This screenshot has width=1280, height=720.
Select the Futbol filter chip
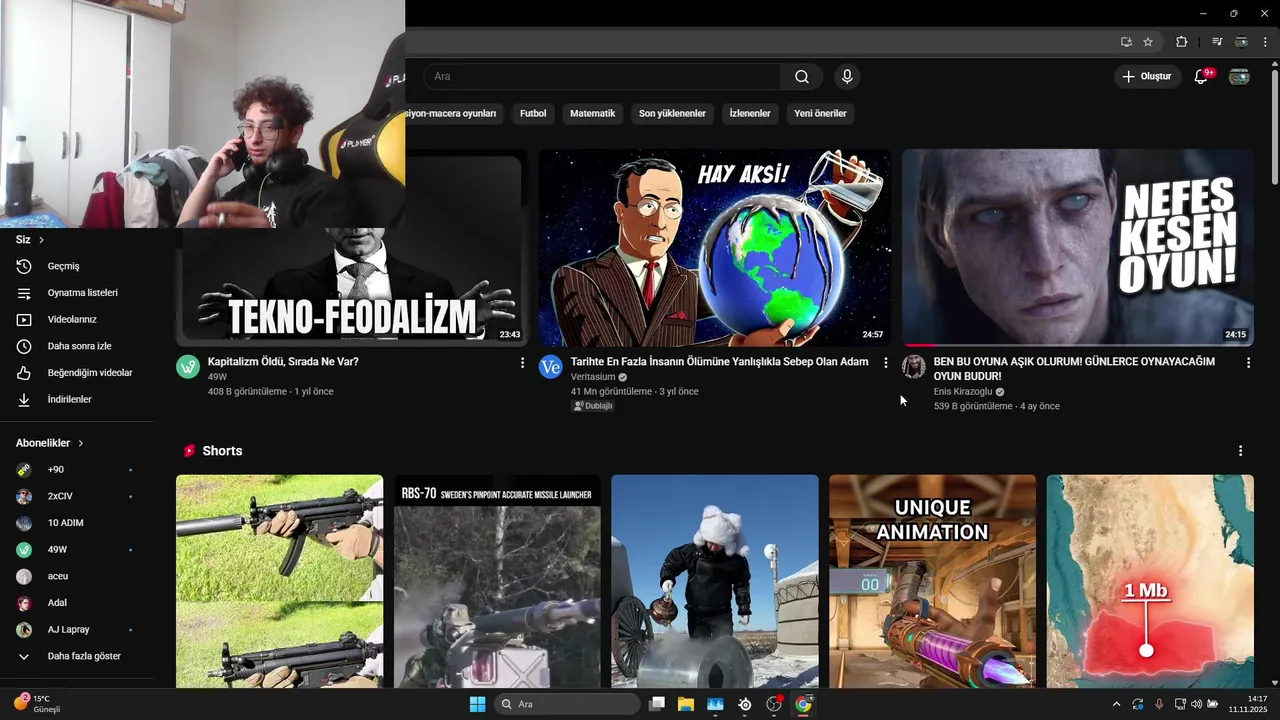click(x=533, y=114)
